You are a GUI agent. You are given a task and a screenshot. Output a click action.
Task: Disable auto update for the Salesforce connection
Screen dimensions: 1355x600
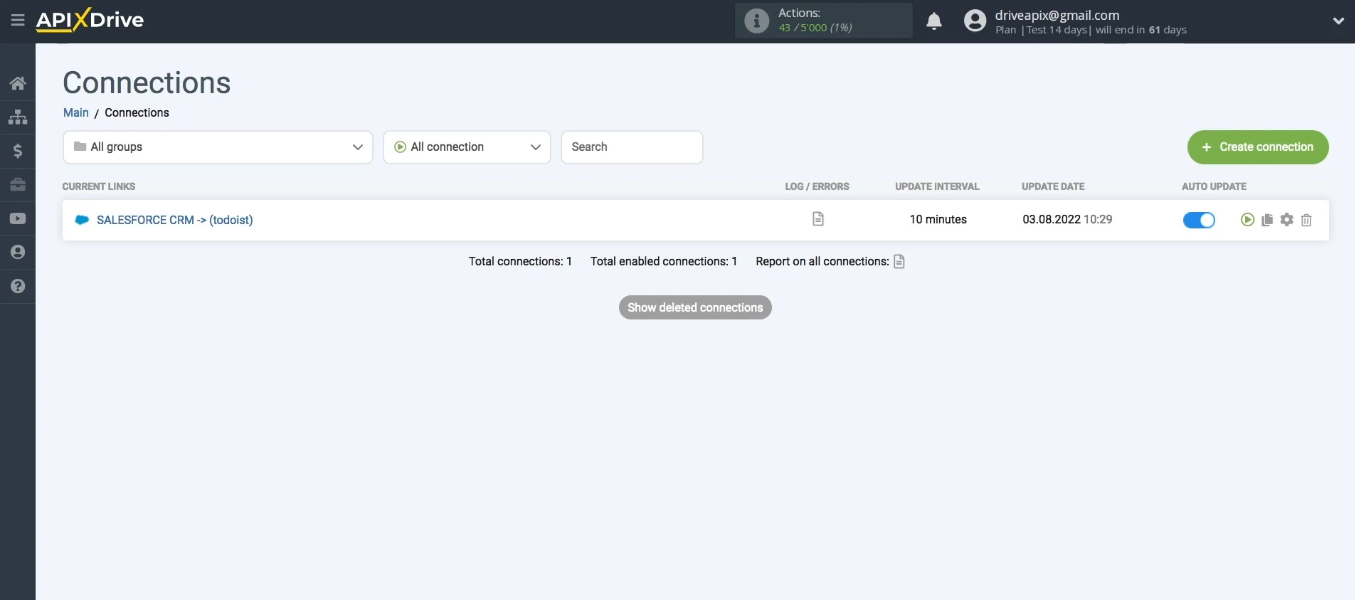tap(1198, 219)
